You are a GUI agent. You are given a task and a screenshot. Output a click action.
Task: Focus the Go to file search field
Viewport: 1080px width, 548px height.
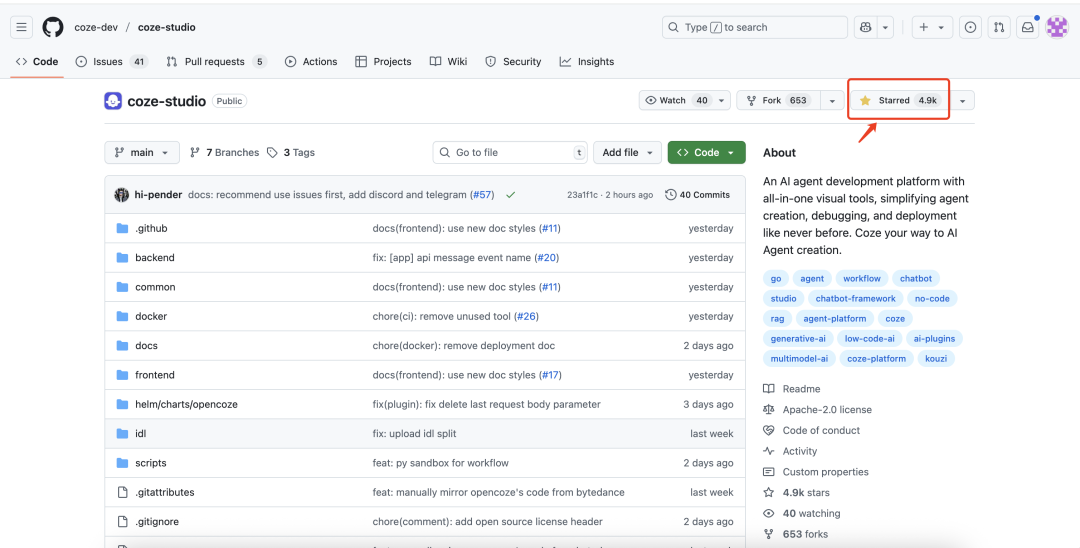click(x=510, y=152)
